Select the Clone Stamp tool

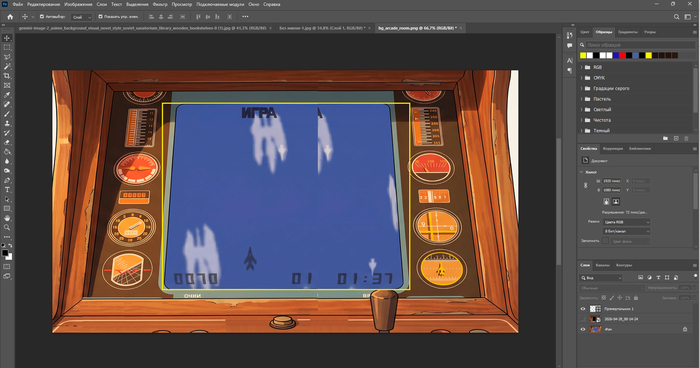tap(7, 123)
